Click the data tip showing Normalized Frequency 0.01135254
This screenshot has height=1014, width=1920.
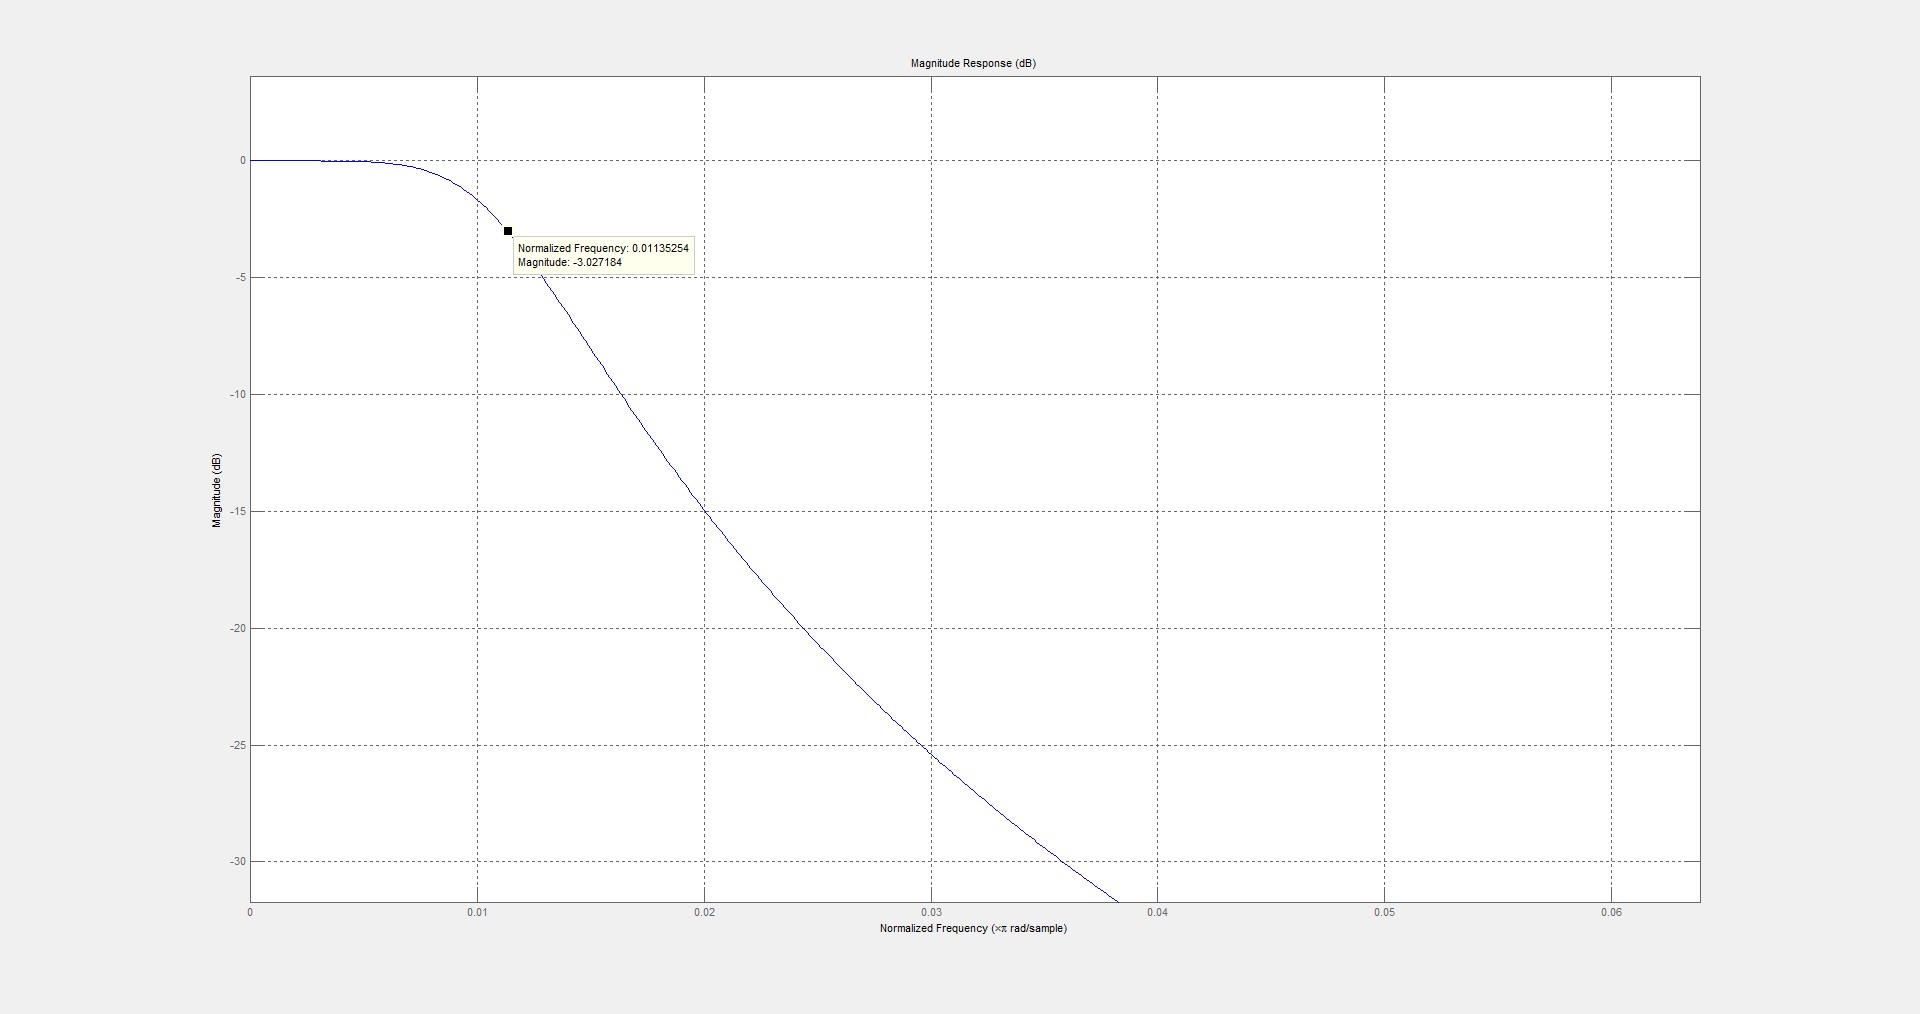pyautogui.click(x=604, y=255)
